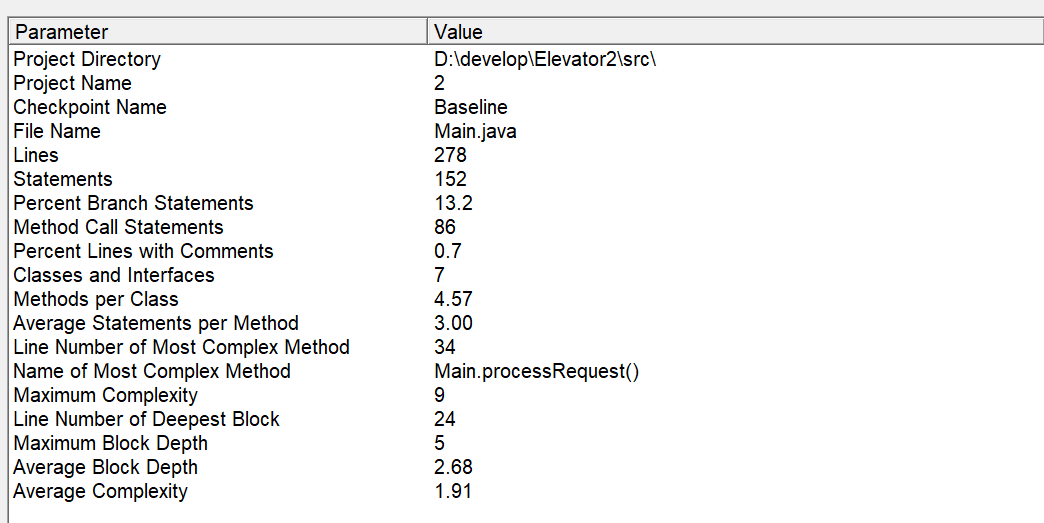Click the Checkpoint Name row label

tap(90, 107)
